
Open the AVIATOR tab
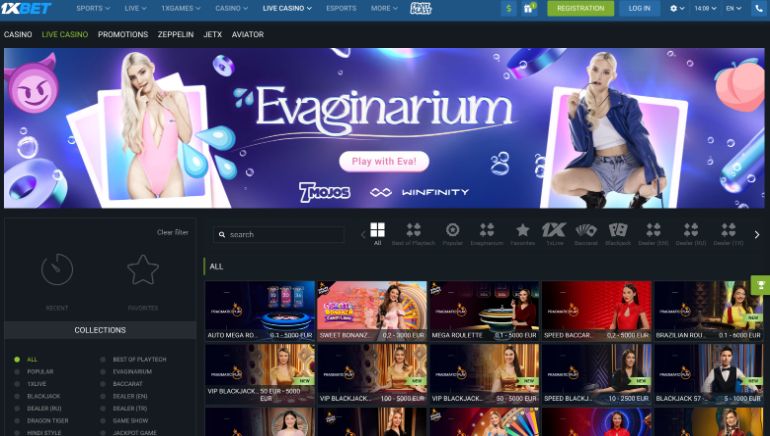pyautogui.click(x=248, y=34)
